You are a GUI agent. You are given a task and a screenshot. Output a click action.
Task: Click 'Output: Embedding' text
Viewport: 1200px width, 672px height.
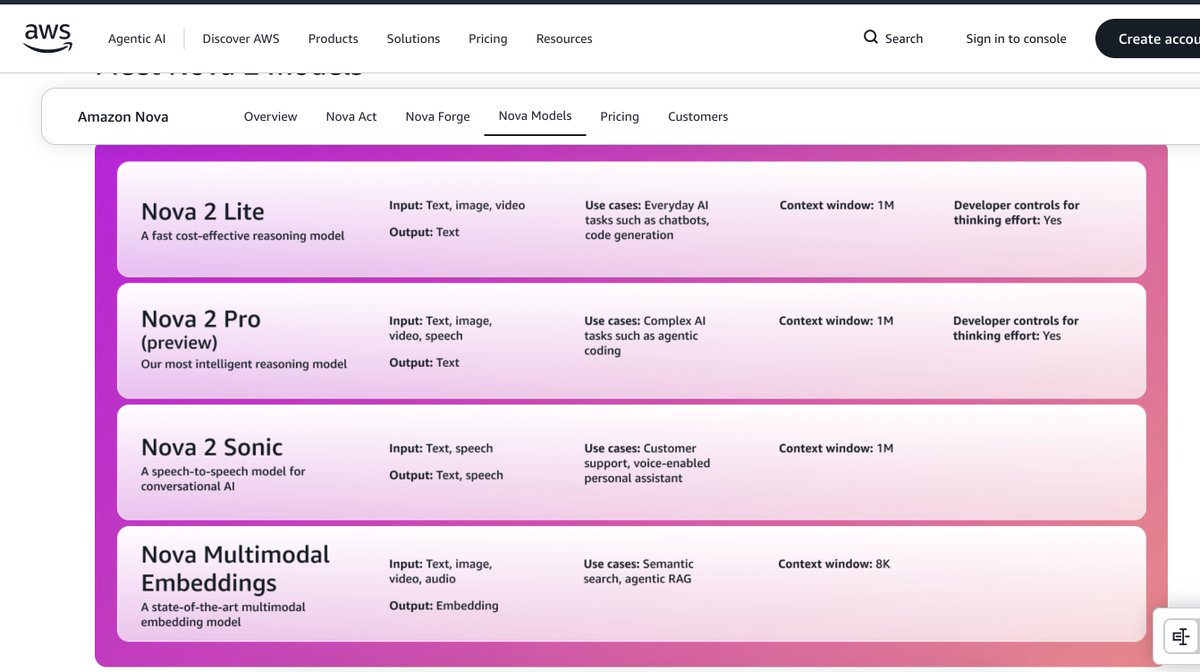point(444,606)
